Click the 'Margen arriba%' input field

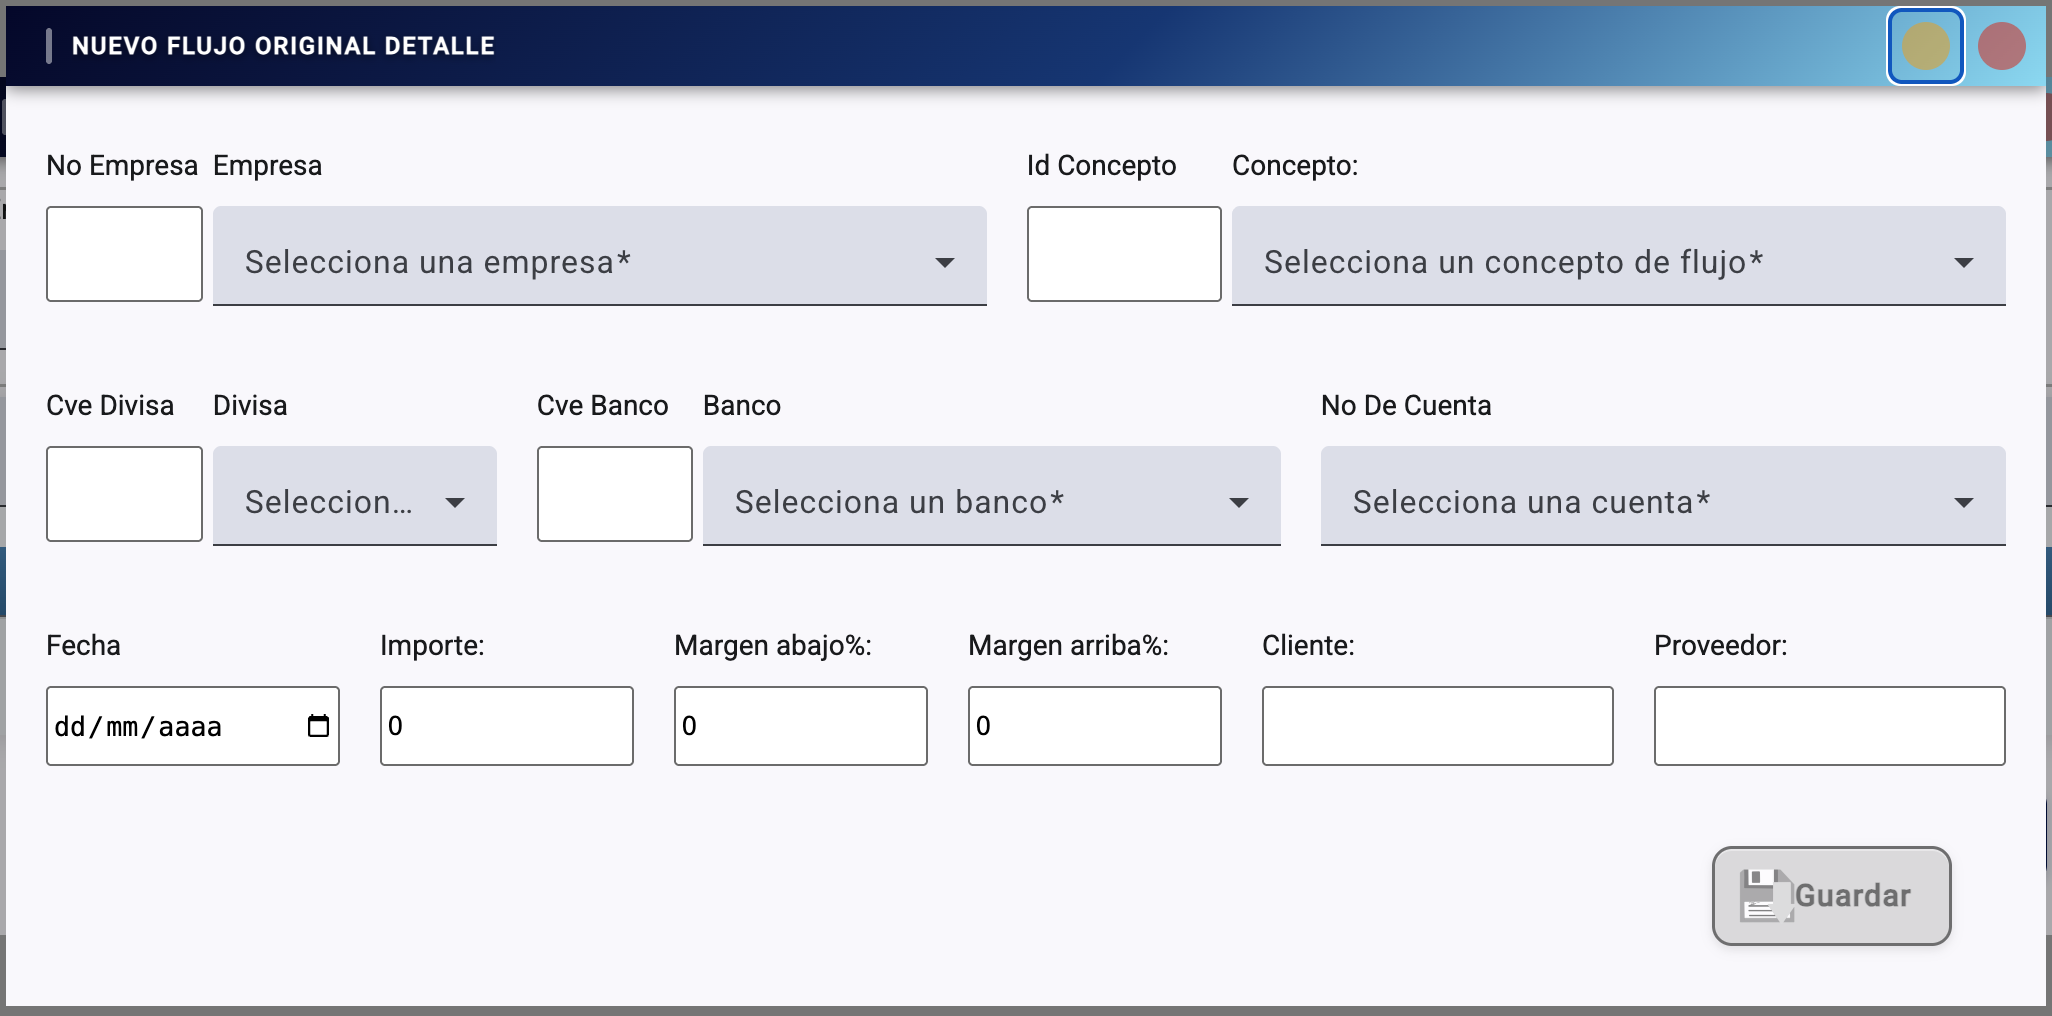(1094, 726)
